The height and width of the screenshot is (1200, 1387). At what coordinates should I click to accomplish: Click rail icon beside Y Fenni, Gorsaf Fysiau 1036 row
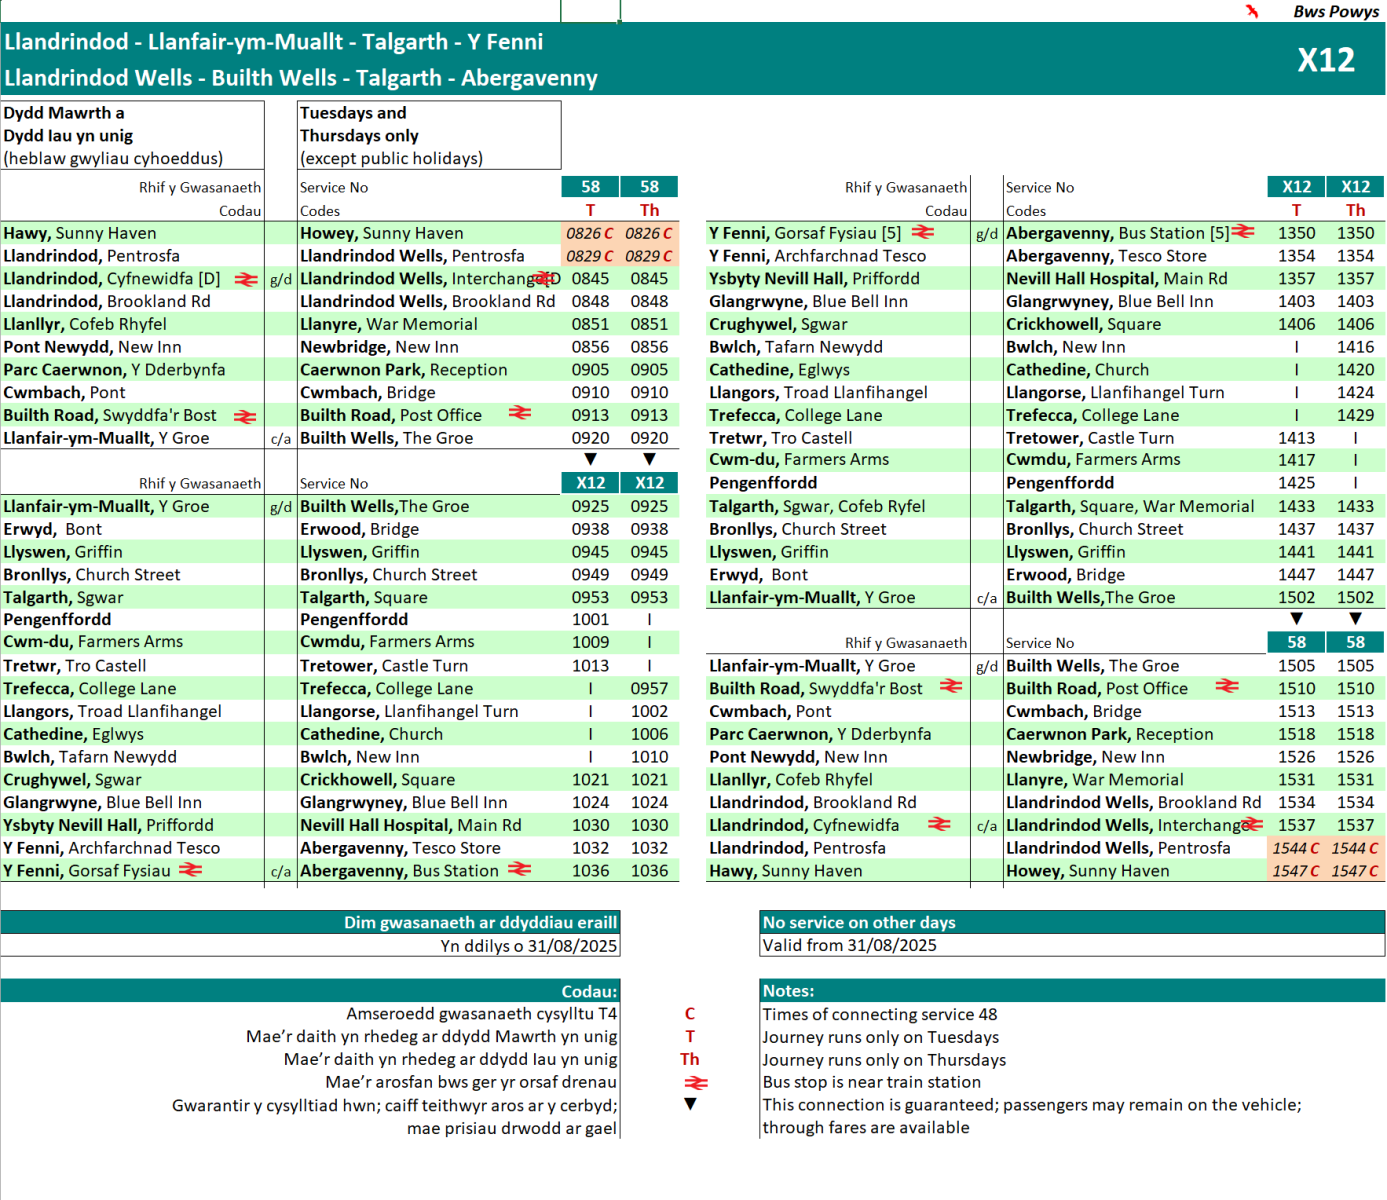coord(191,870)
